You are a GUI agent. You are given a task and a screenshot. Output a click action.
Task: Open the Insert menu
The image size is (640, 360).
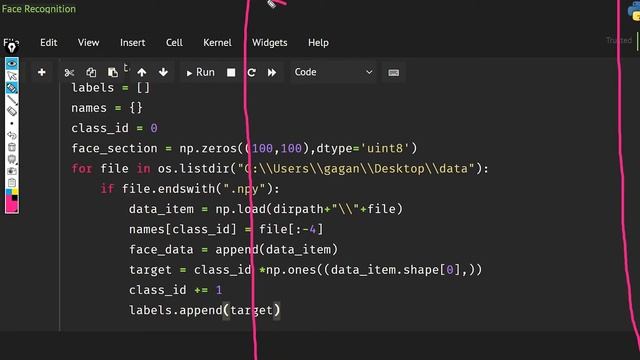pyautogui.click(x=133, y=42)
